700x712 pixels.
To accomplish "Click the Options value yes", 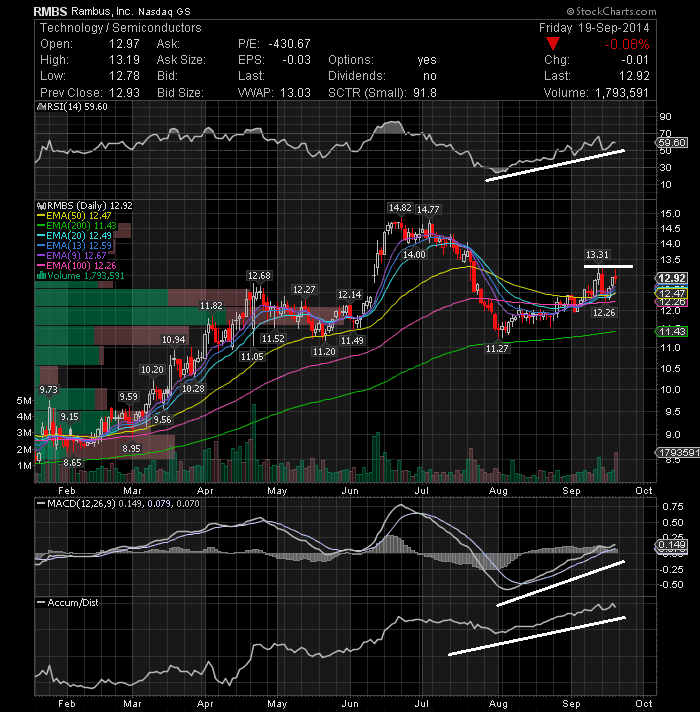I will click(427, 60).
